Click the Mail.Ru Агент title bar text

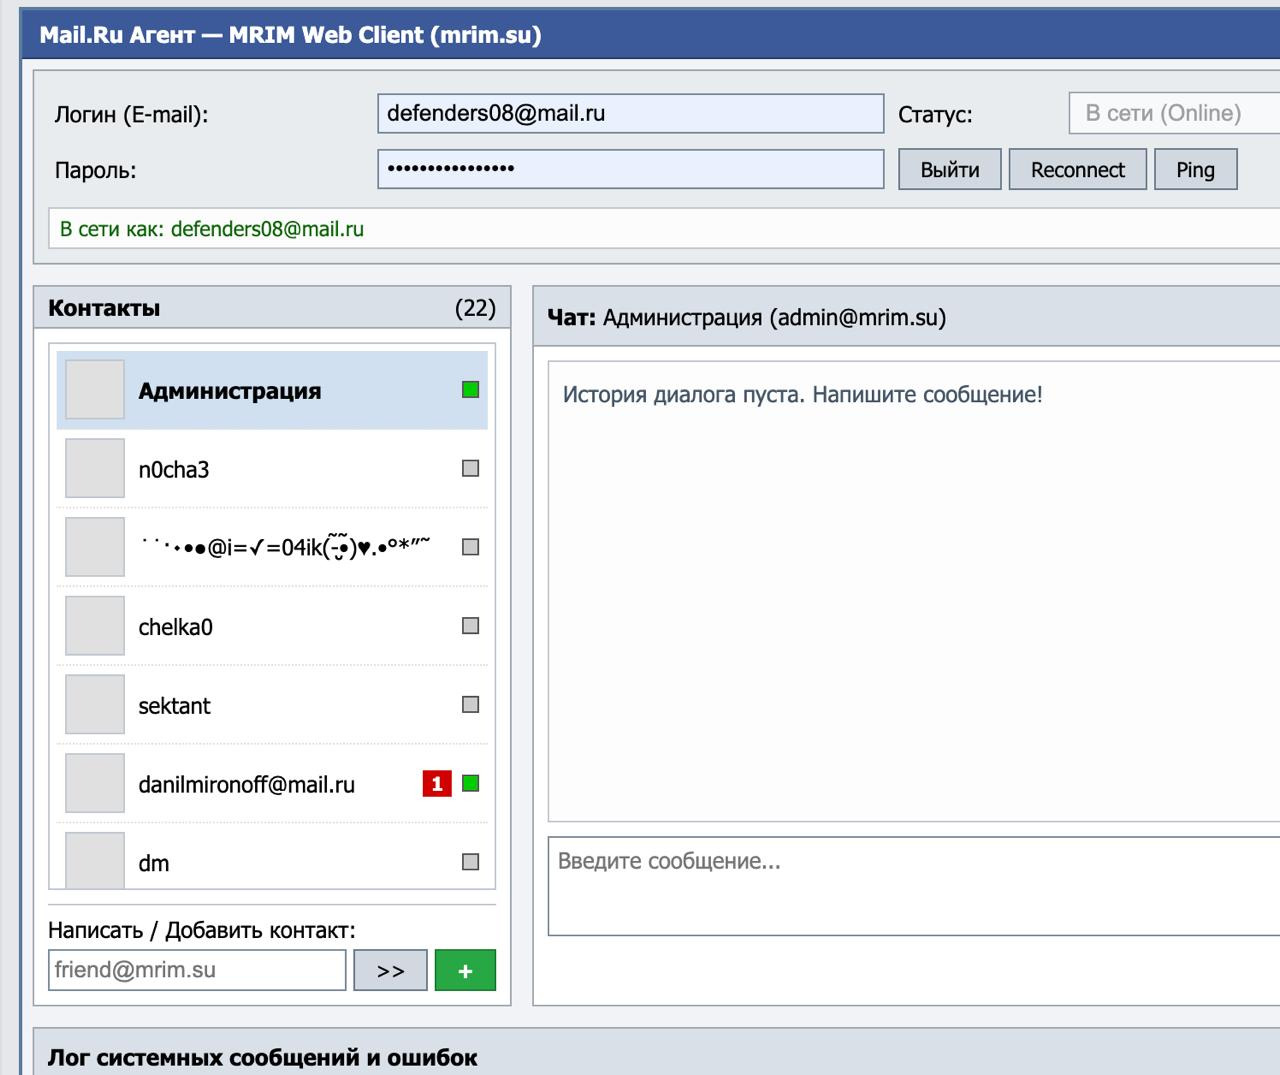point(290,35)
